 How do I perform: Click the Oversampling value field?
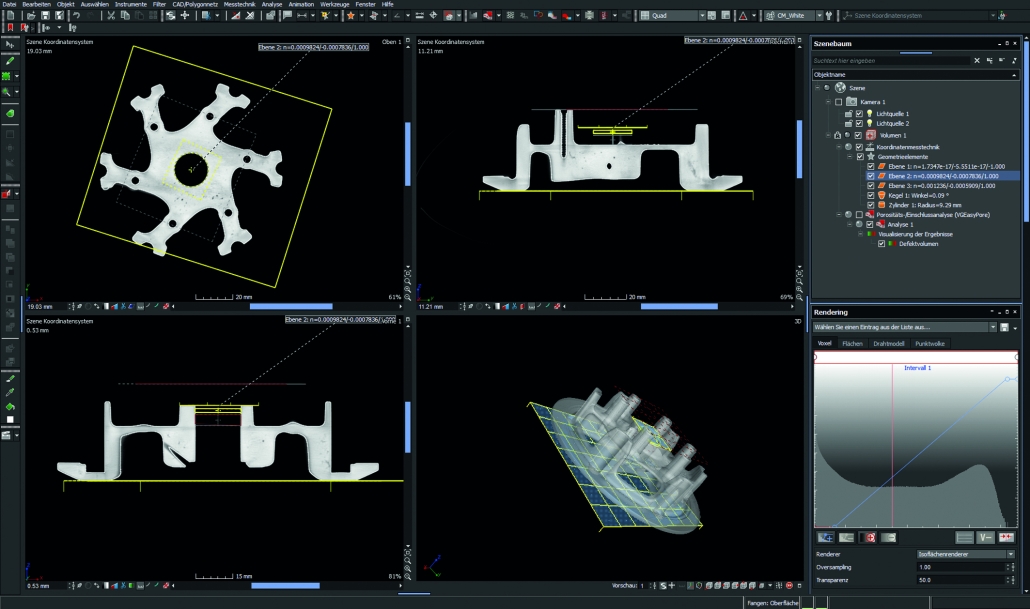(x=960, y=566)
